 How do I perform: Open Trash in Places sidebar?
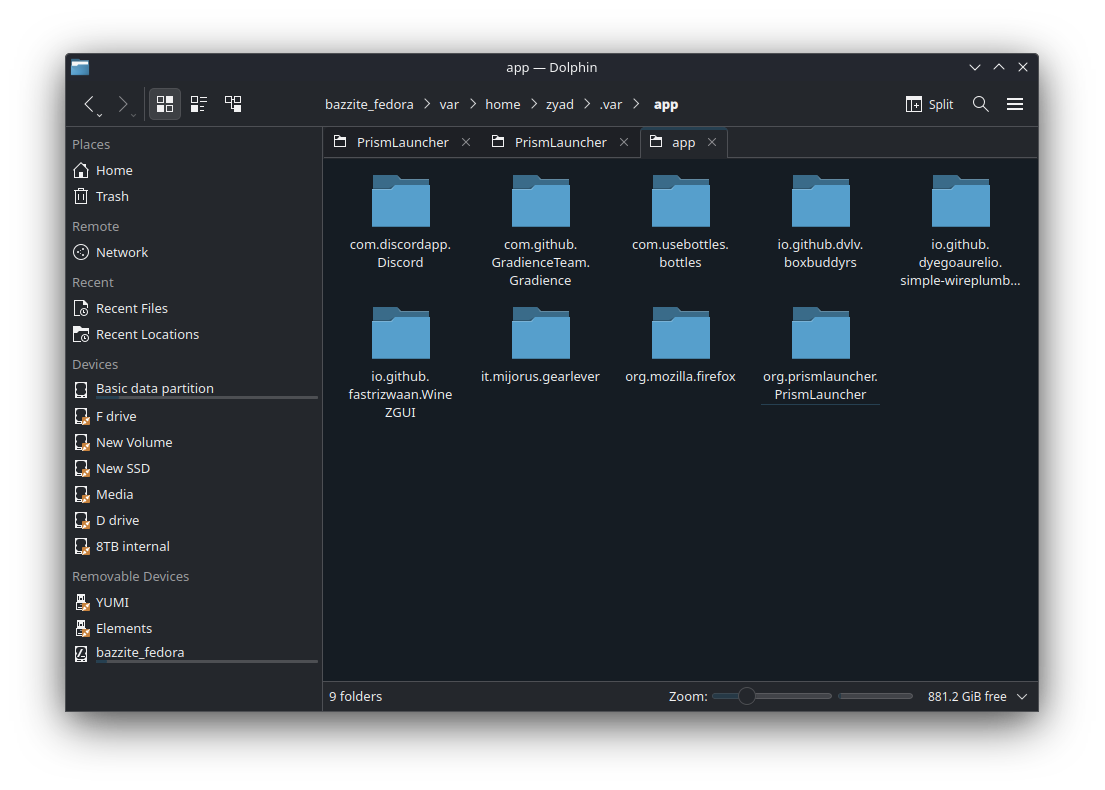click(x=194, y=197)
